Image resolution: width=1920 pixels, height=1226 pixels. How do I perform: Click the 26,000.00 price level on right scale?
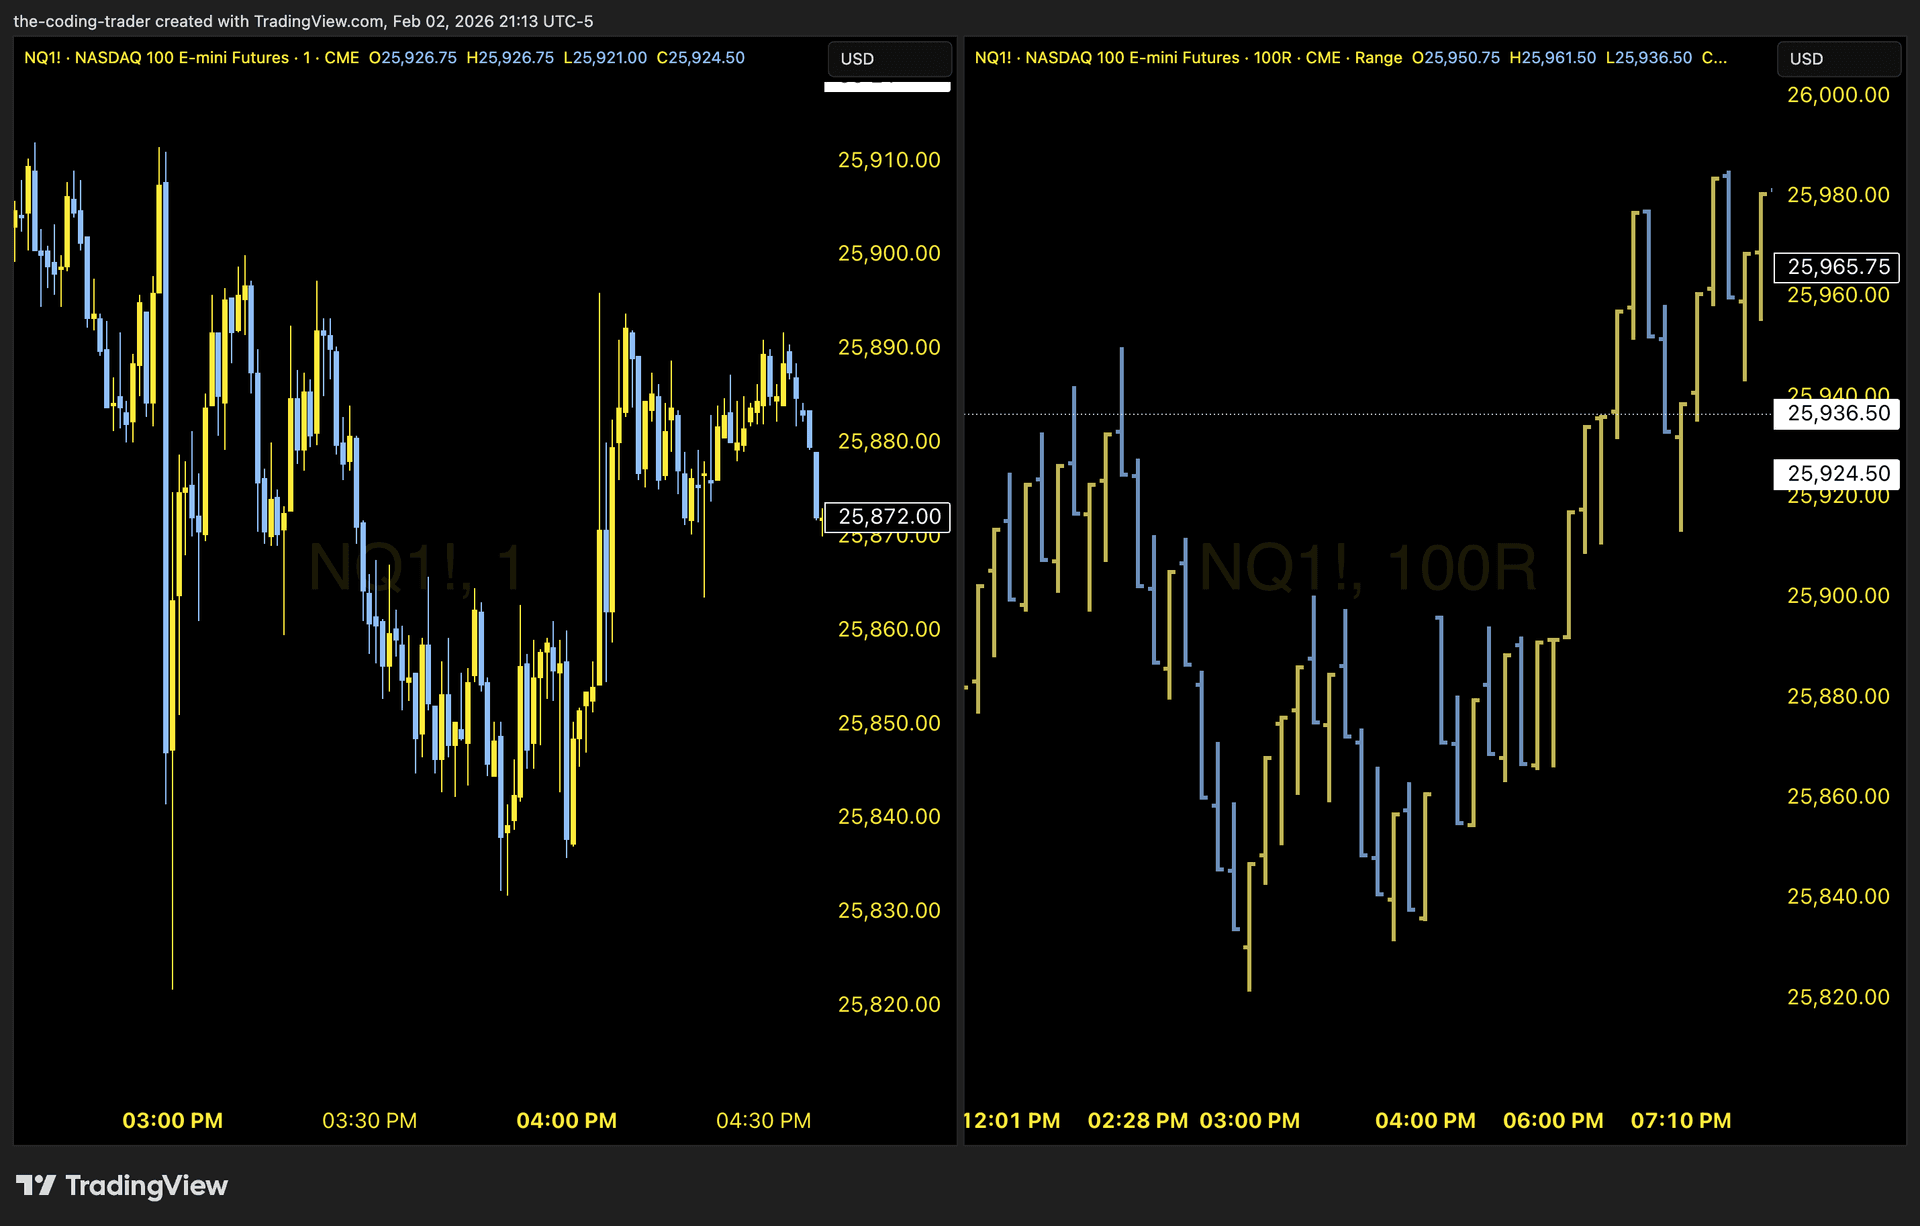click(1840, 95)
